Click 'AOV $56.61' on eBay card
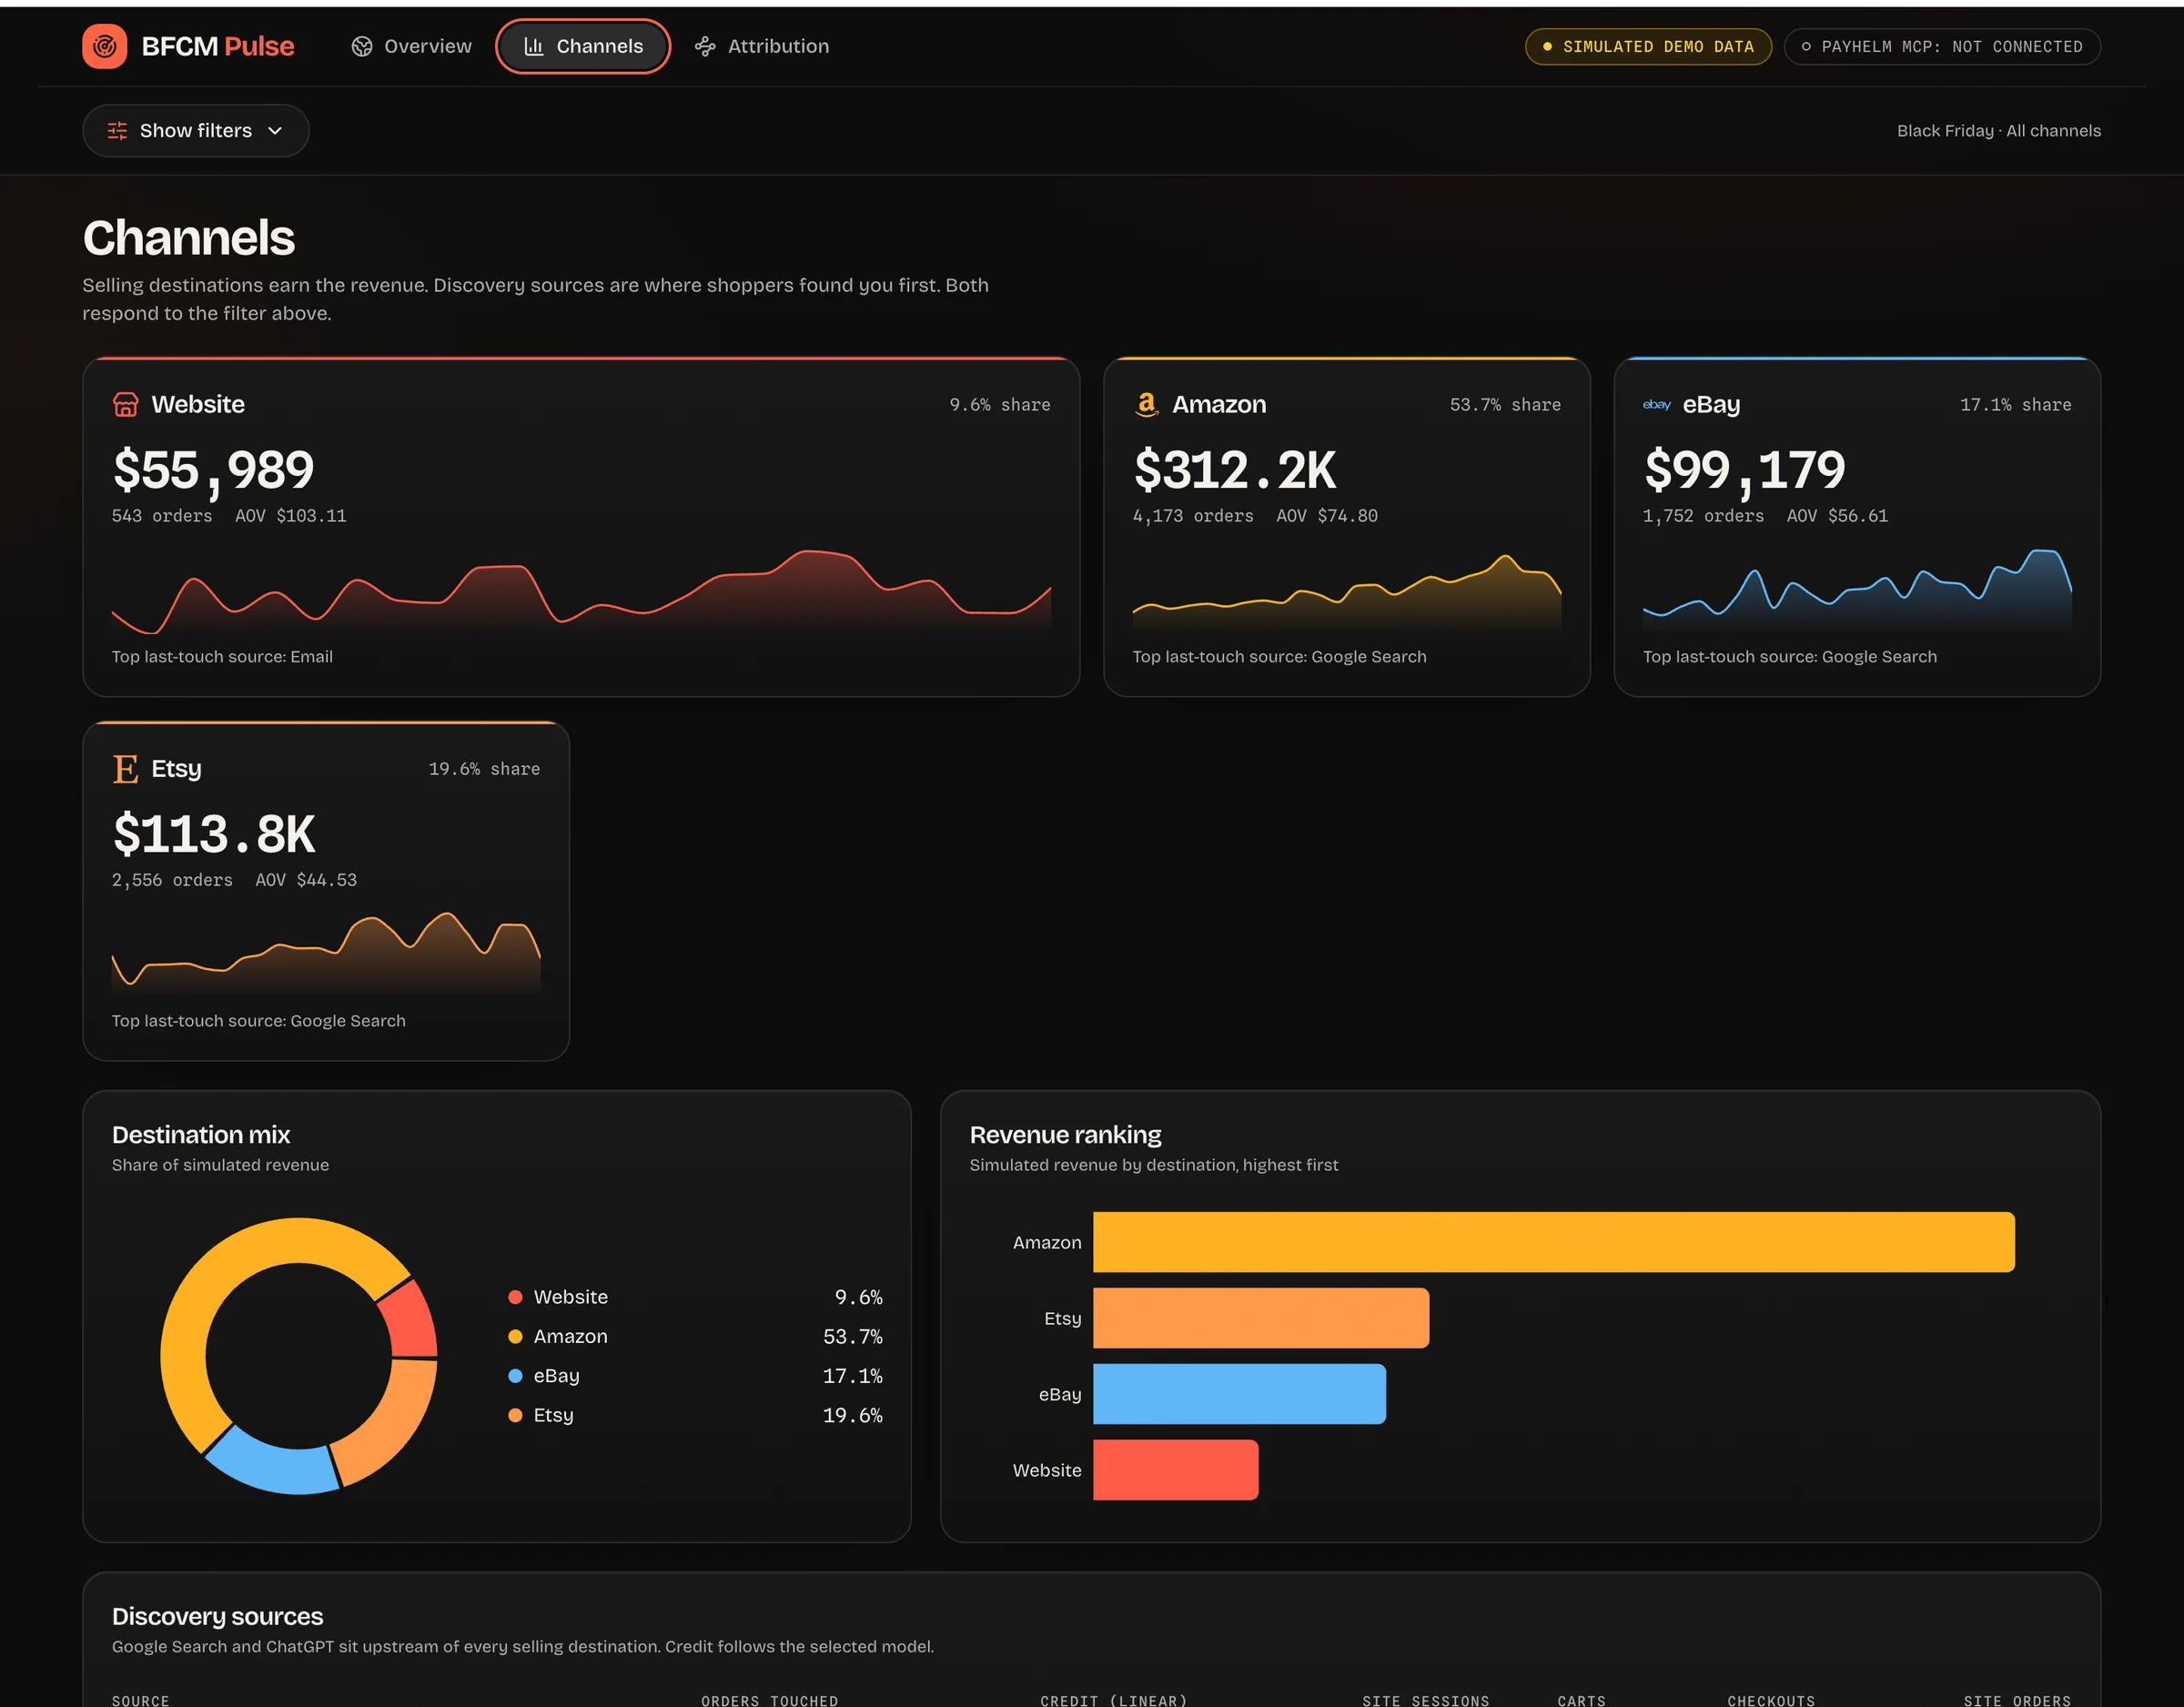 click(x=1837, y=516)
